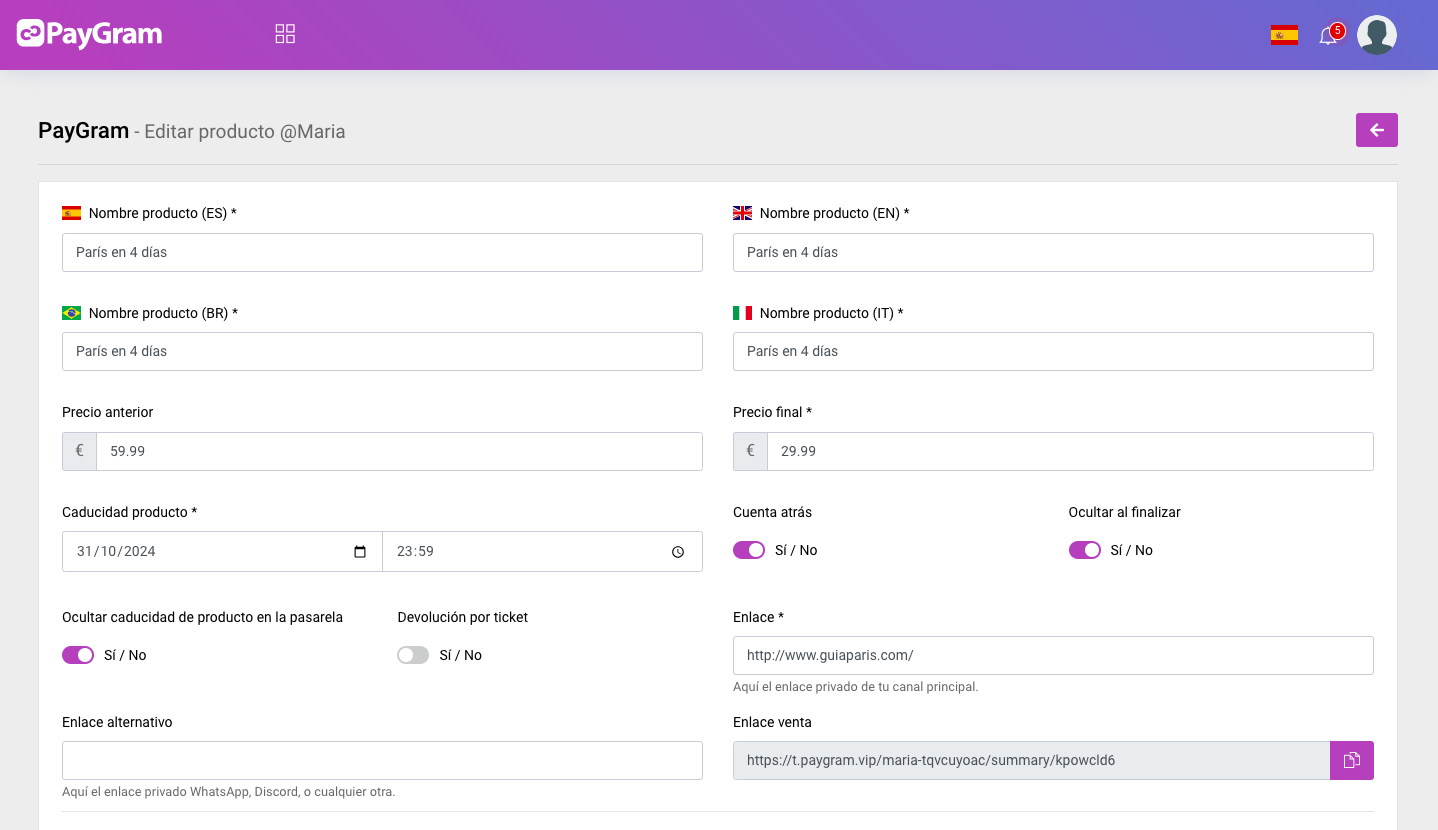This screenshot has height=830, width=1438.
Task: Click the back arrow button
Action: coord(1377,130)
